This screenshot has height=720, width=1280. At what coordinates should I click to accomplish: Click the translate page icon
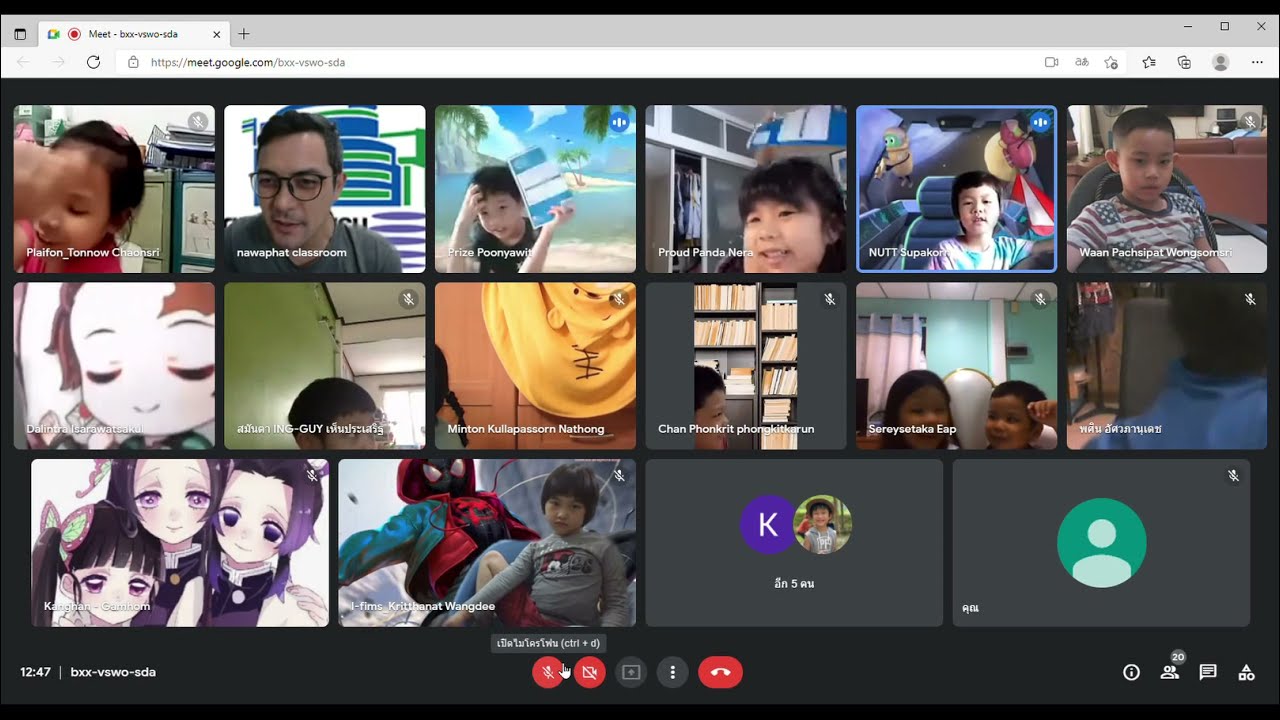1081,62
